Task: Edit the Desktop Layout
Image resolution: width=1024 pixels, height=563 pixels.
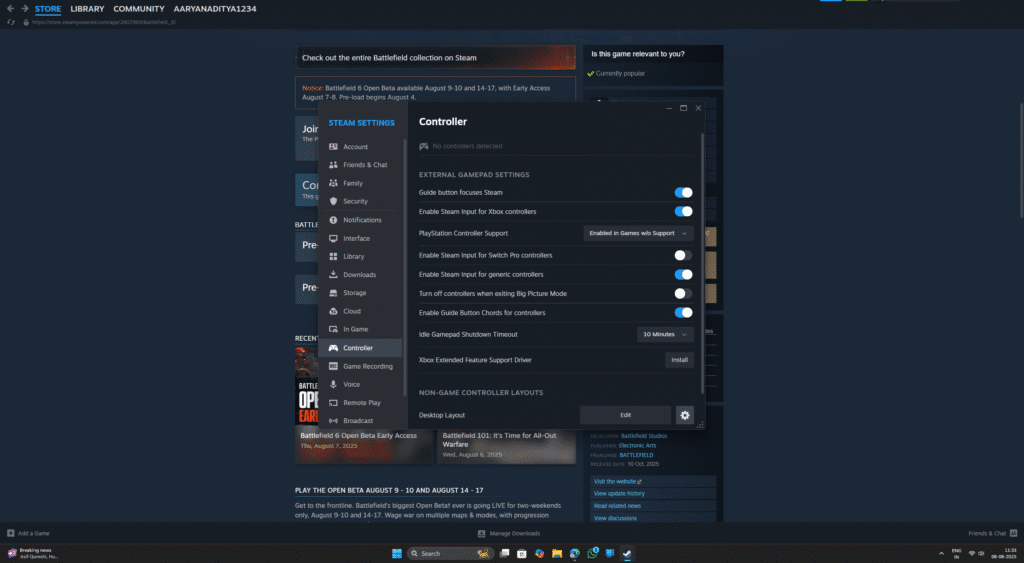Action: click(625, 415)
